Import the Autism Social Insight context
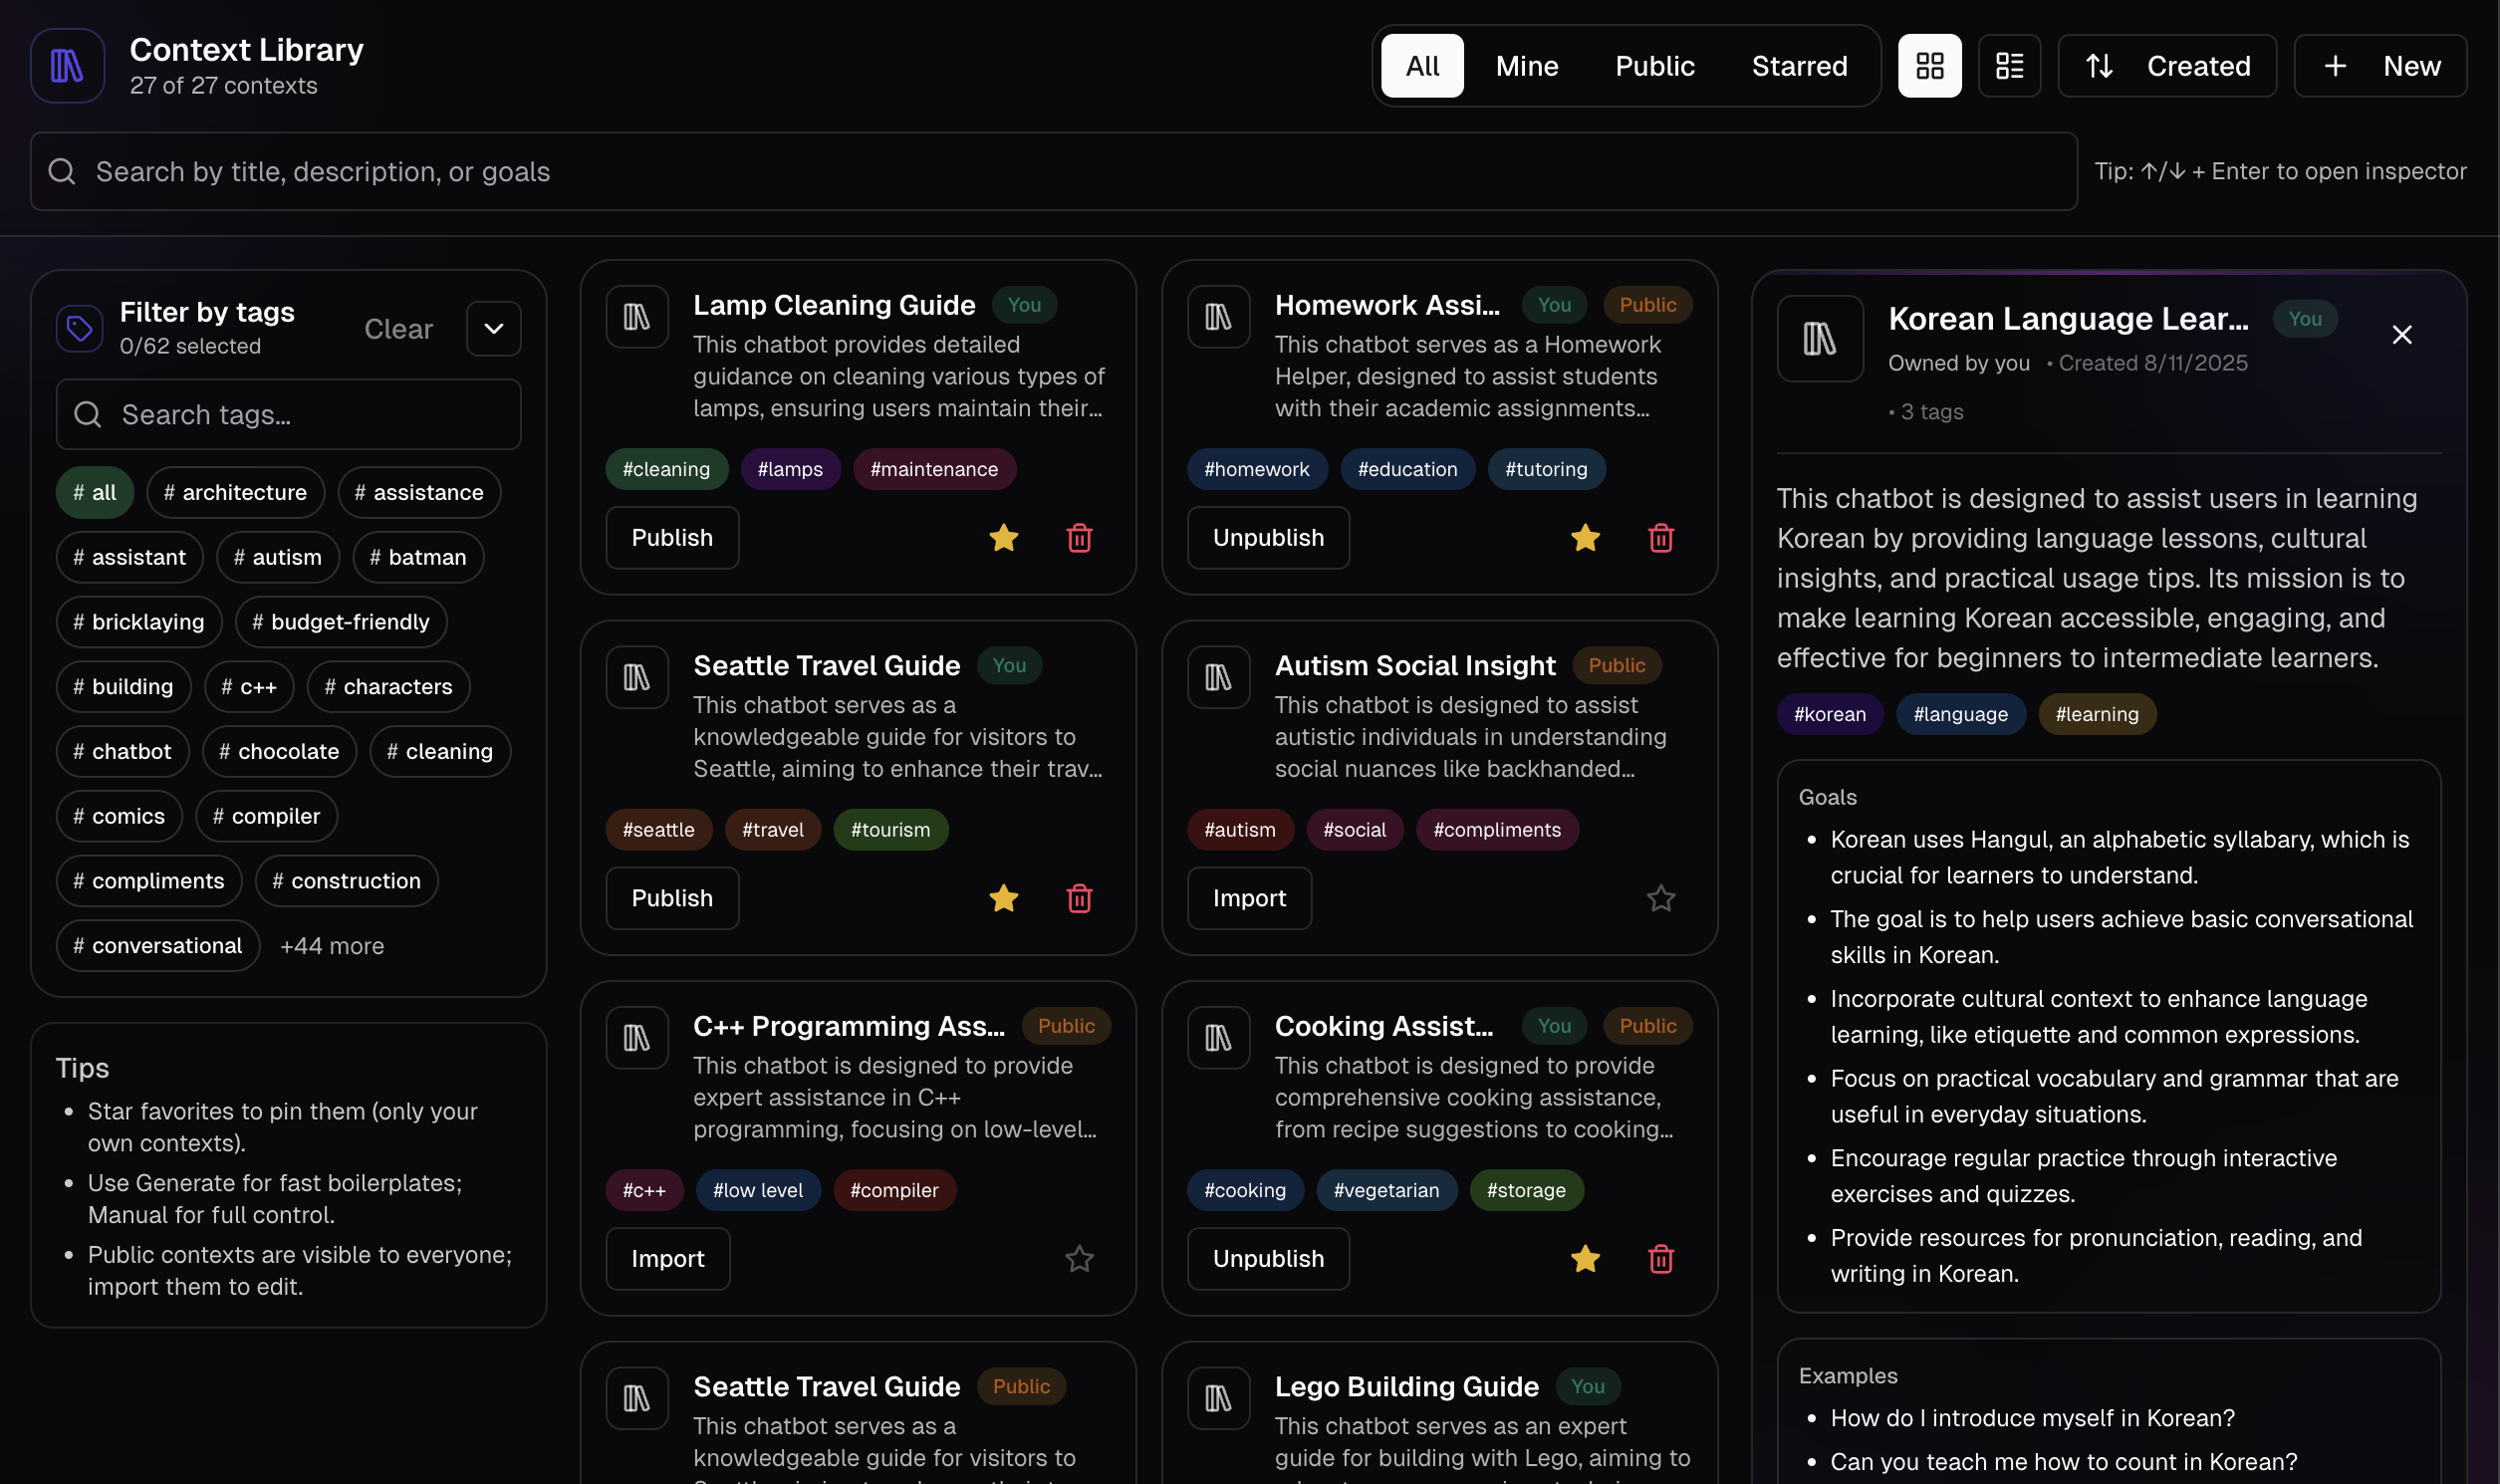This screenshot has height=1484, width=2500. pyautogui.click(x=1249, y=898)
